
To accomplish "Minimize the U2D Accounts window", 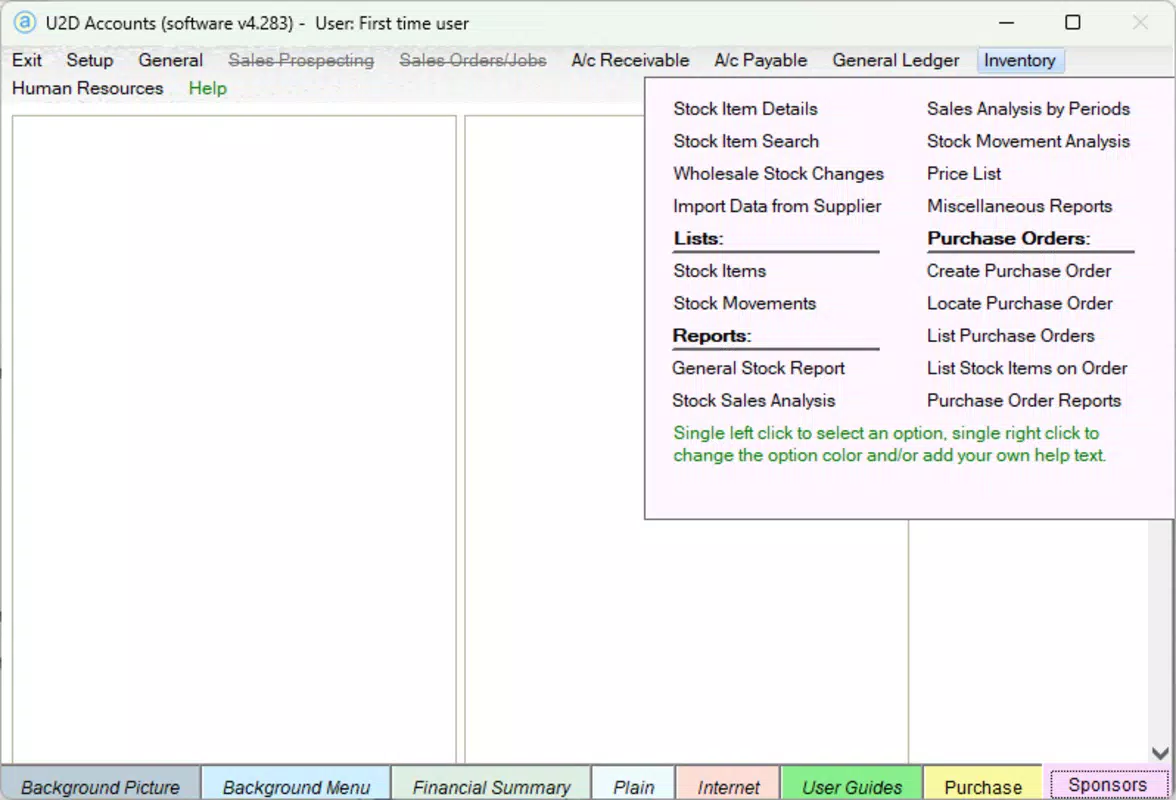I will tap(1006, 22).
